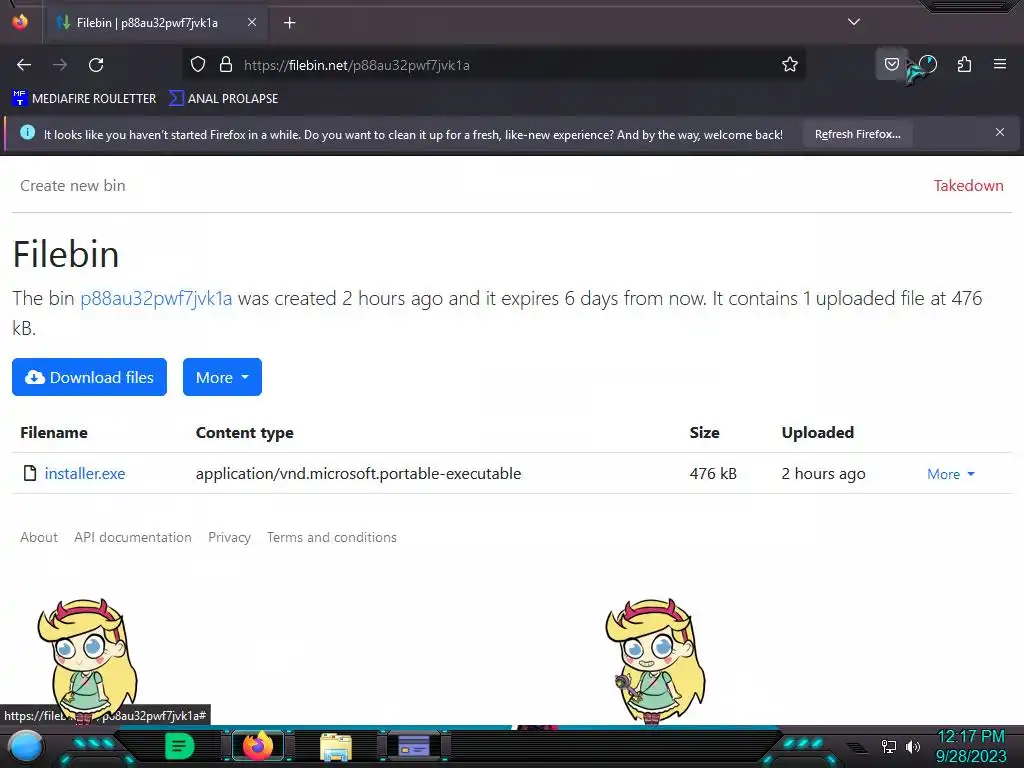Open Terms and conditions link
This screenshot has width=1024, height=768.
[x=332, y=537]
